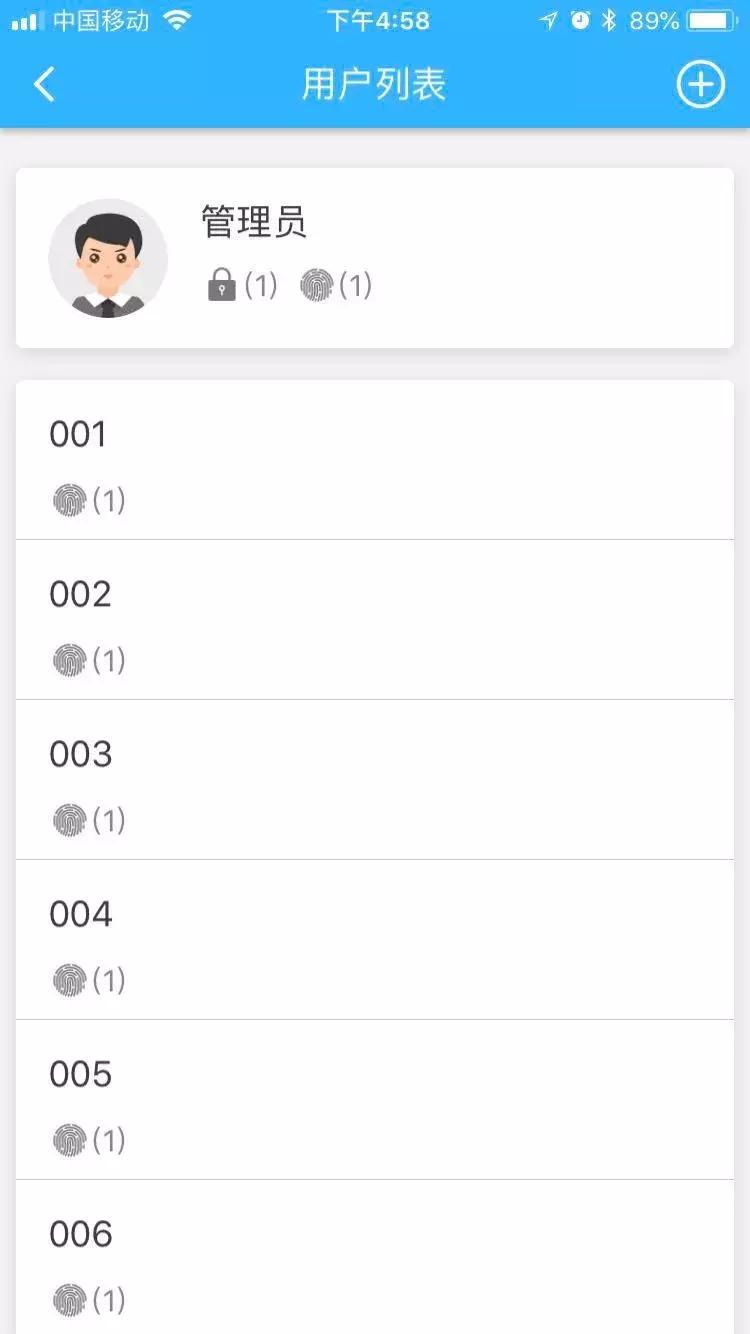Tap the add user plus icon
This screenshot has height=1334, width=750.
(x=700, y=85)
